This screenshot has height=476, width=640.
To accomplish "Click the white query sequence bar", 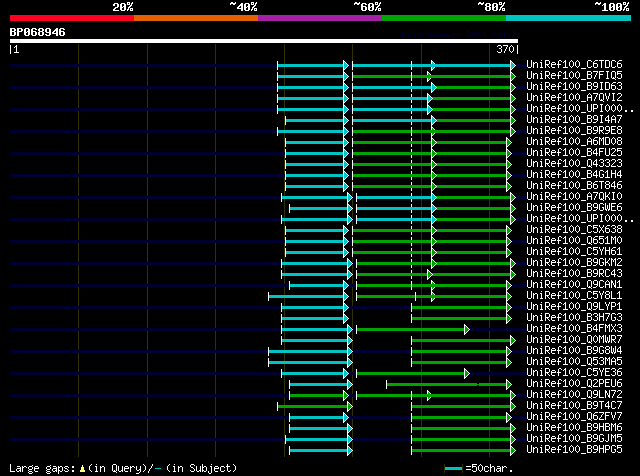I will 264,41.
